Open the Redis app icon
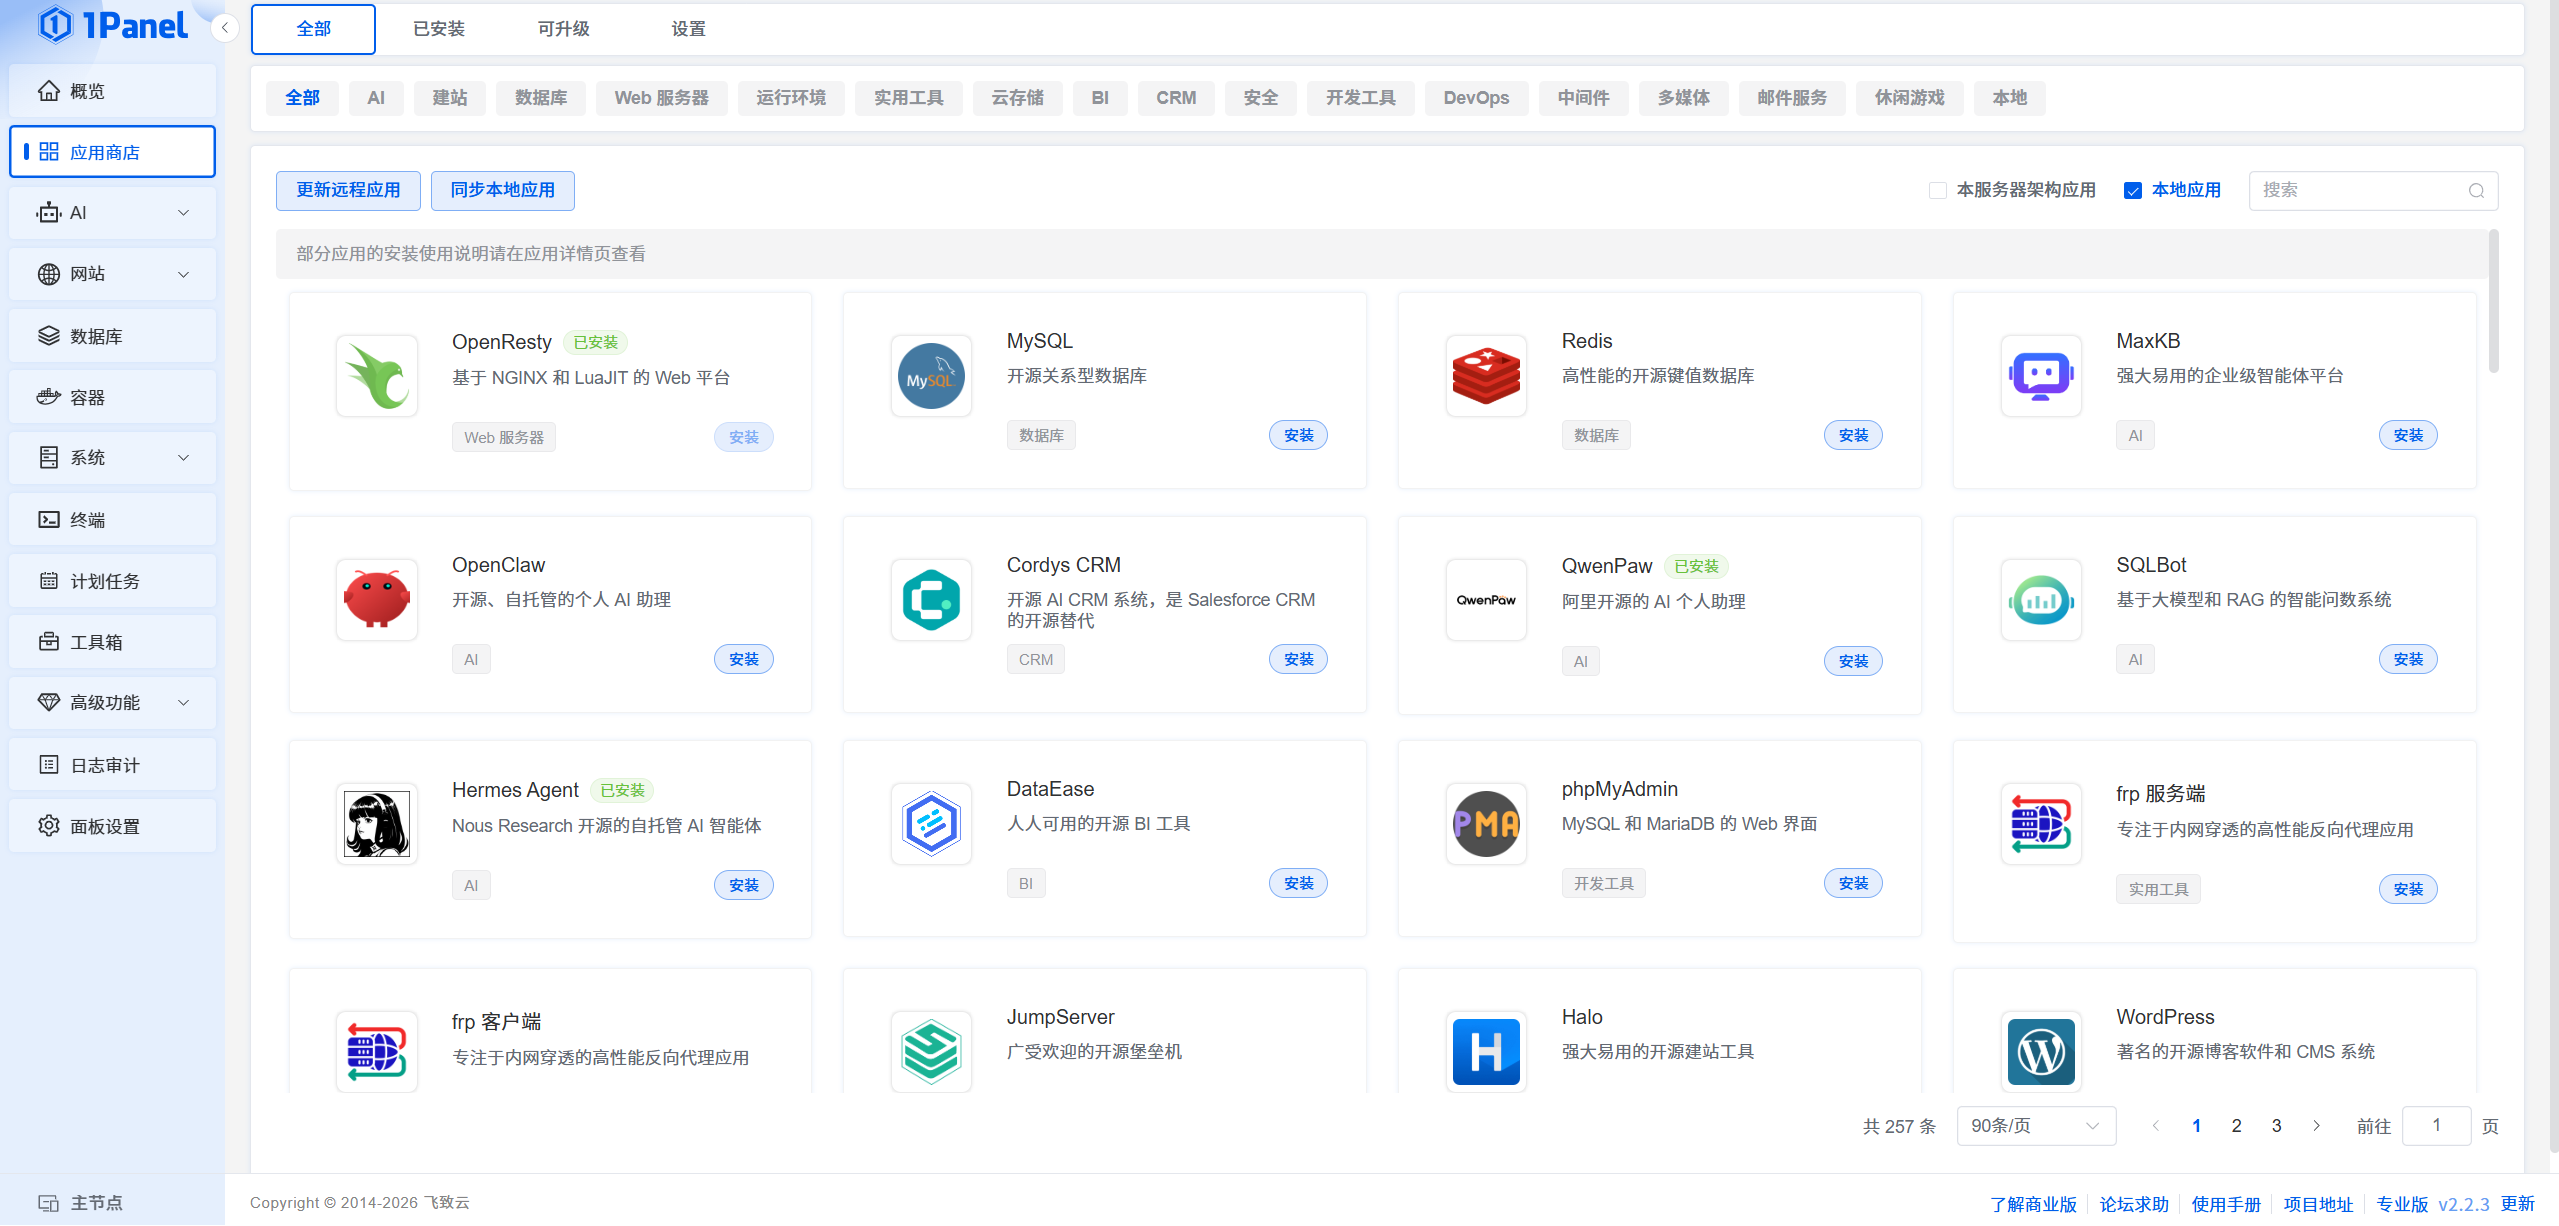The height and width of the screenshot is (1226, 2559). (1486, 376)
